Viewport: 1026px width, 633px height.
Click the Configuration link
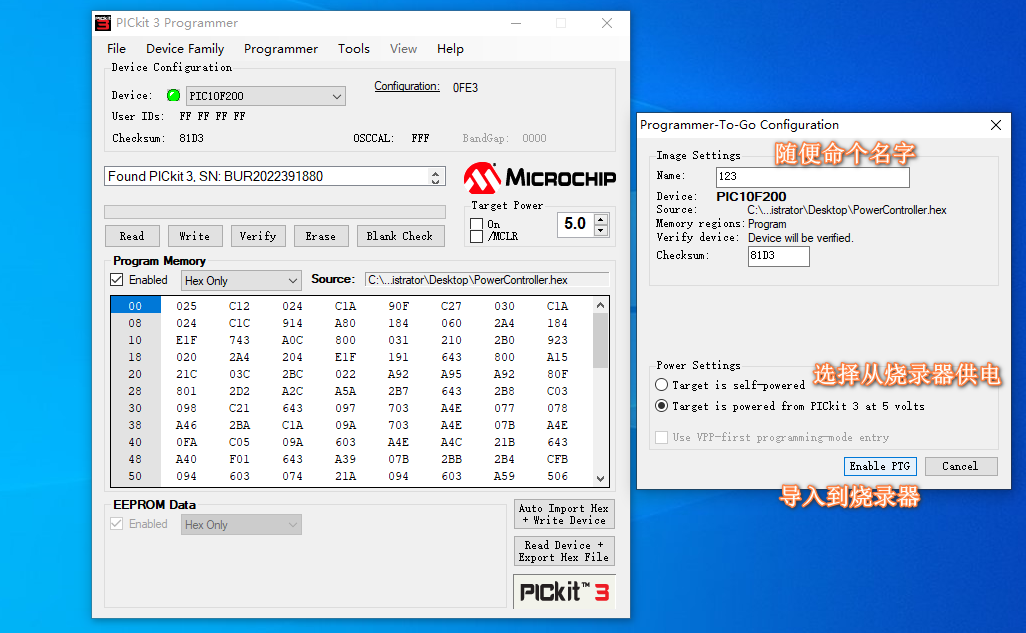pyautogui.click(x=407, y=86)
